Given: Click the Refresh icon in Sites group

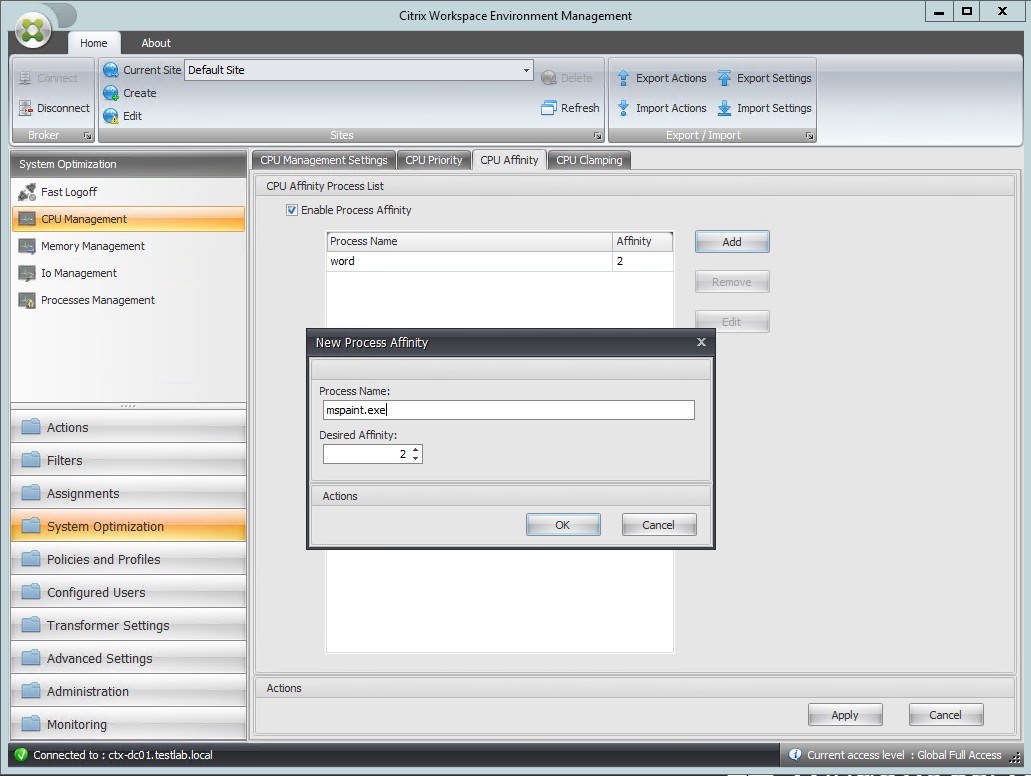Looking at the screenshot, I should pos(548,108).
